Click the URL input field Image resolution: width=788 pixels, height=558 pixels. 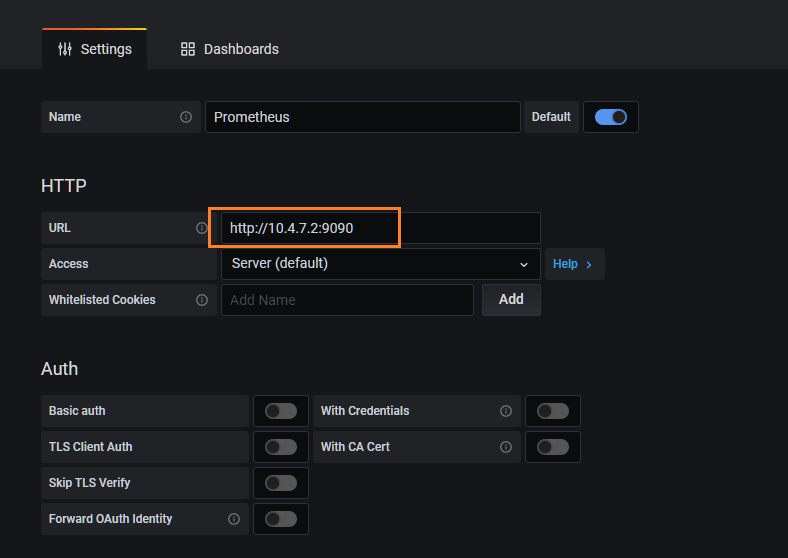click(380, 228)
